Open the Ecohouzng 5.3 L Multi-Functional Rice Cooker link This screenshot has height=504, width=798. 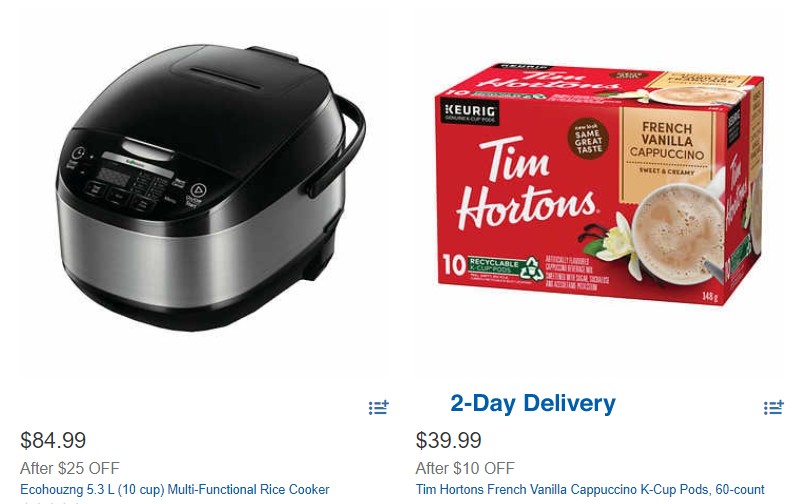175,489
